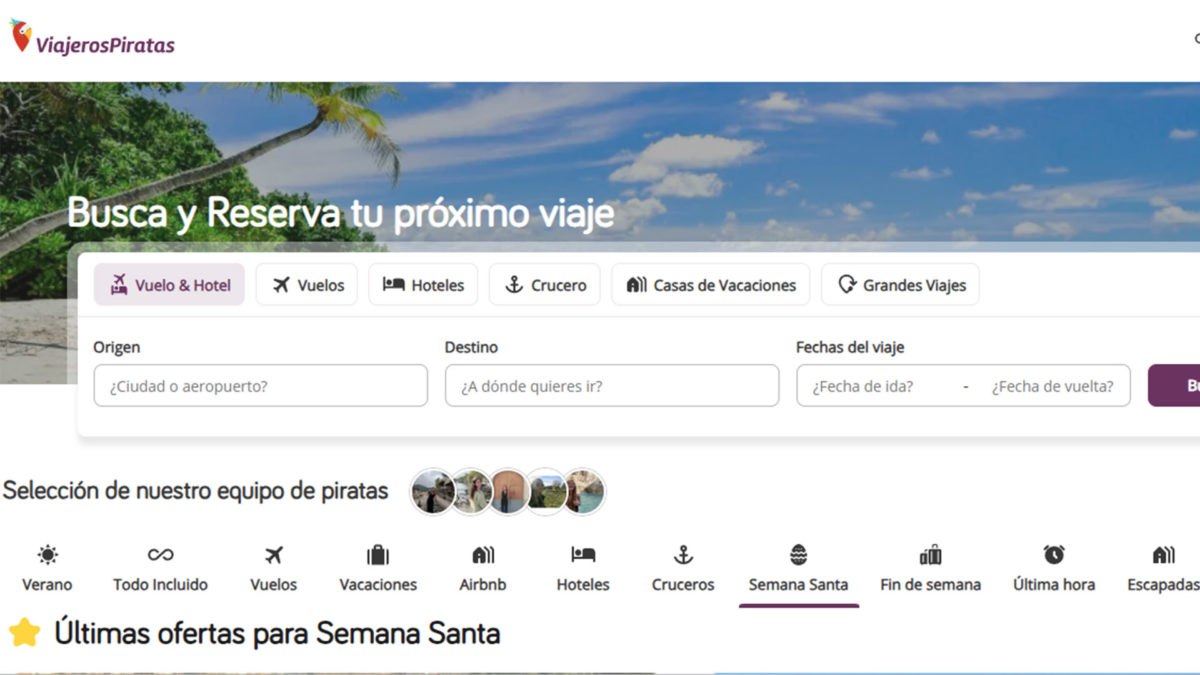Image resolution: width=1200 pixels, height=675 pixels.
Task: Open the Fin de semana category label
Action: click(930, 585)
